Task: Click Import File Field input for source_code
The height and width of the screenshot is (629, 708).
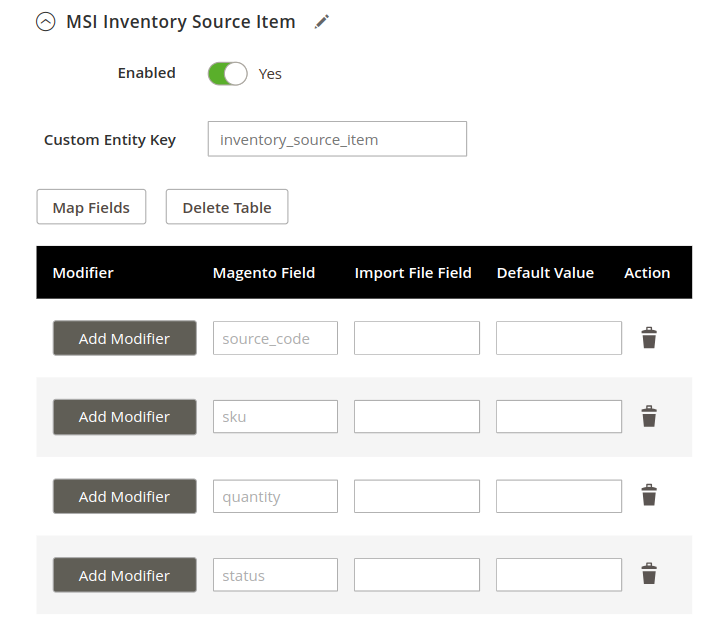Action: pos(417,338)
